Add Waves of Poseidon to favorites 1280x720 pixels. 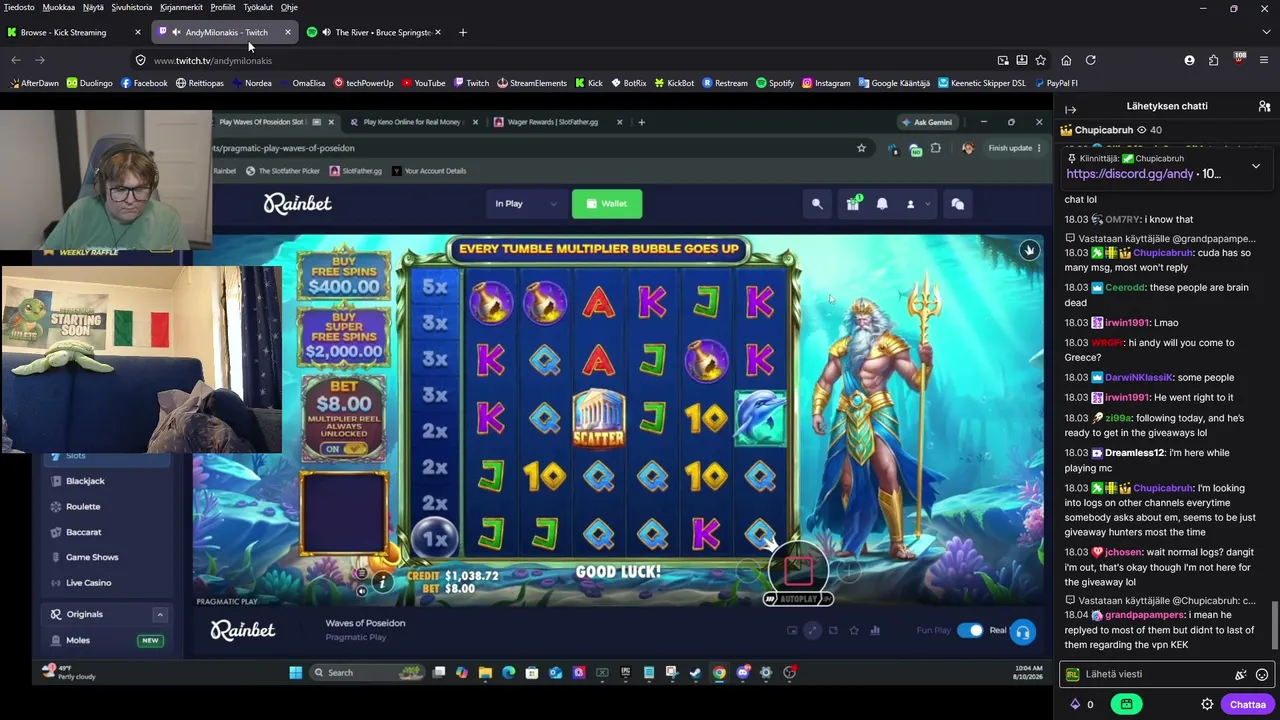(x=854, y=630)
